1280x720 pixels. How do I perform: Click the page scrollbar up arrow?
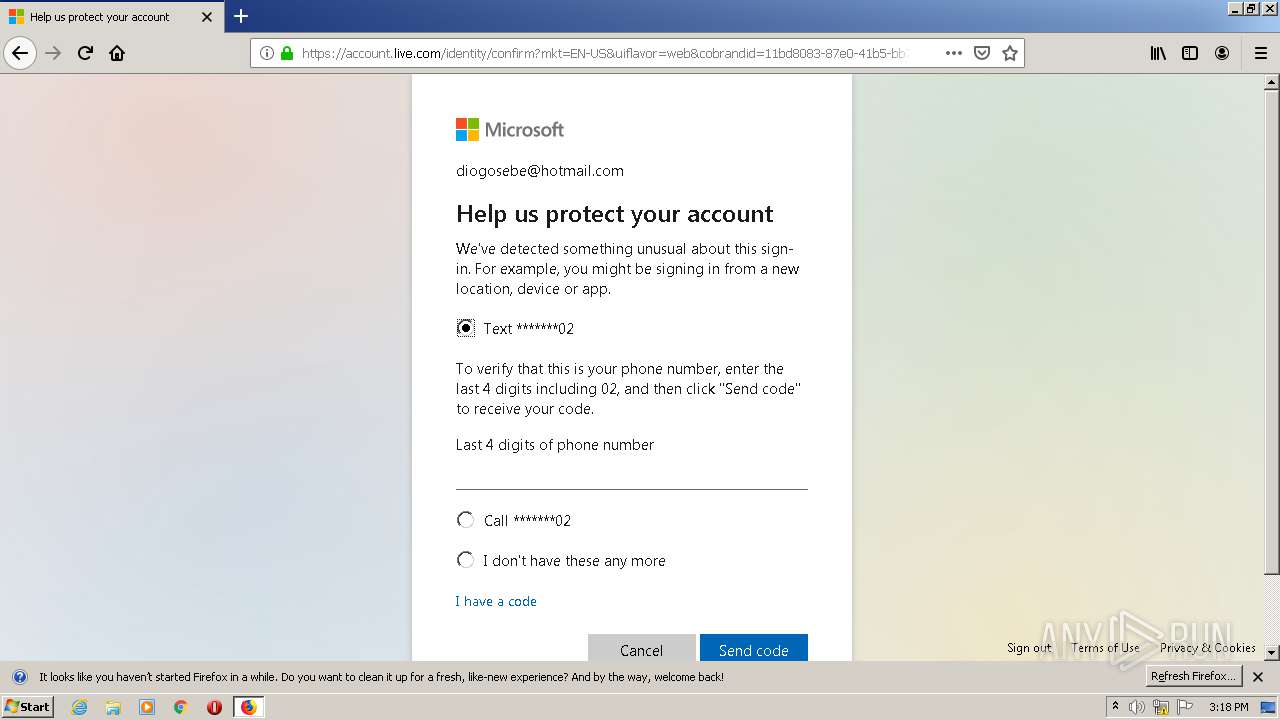pyautogui.click(x=1272, y=82)
